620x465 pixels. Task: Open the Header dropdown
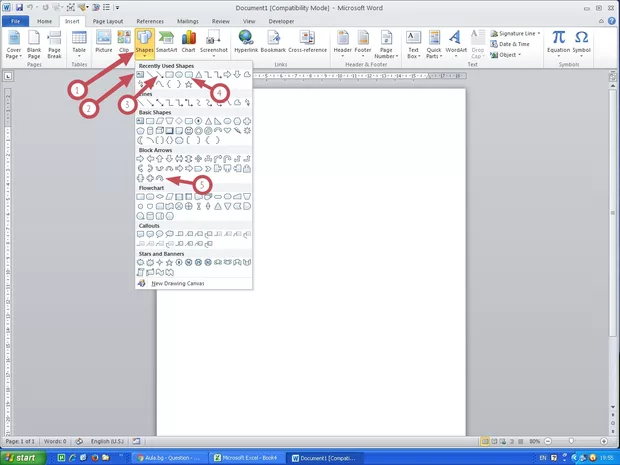[x=342, y=44]
